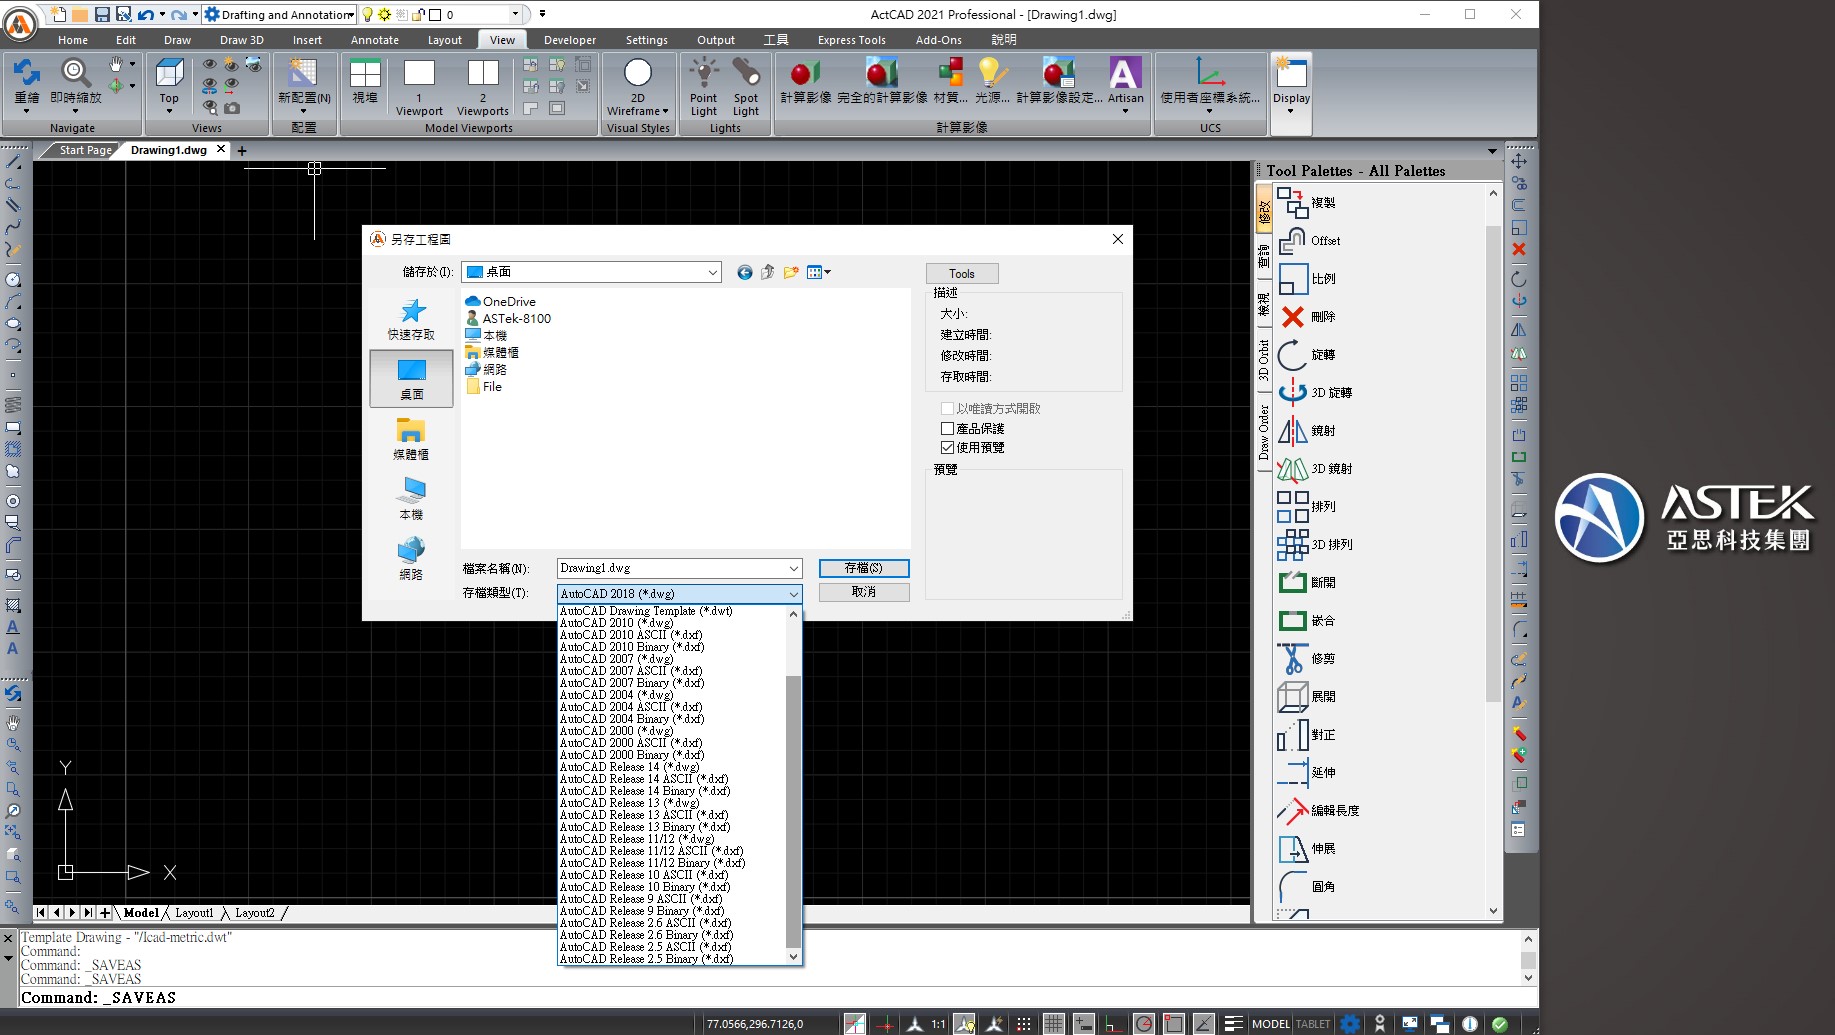The image size is (1835, 1035).
Task: Click the 修剪 scissors tool in palette
Action: pyautogui.click(x=1306, y=659)
